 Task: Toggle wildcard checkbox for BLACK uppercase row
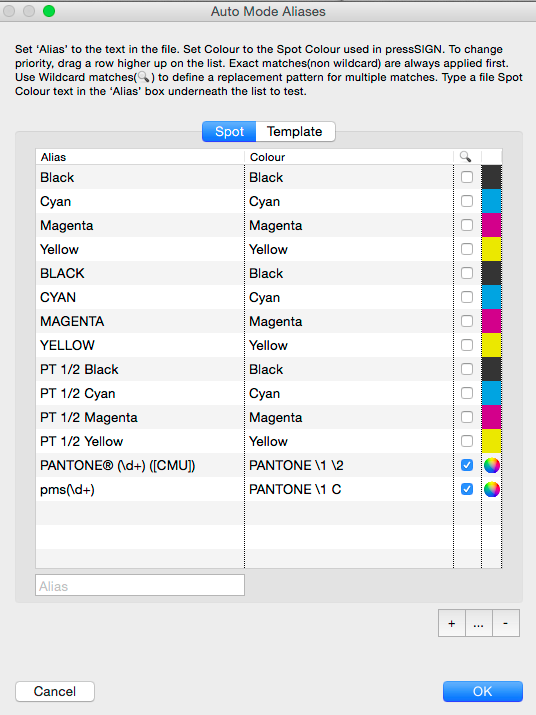(467, 273)
